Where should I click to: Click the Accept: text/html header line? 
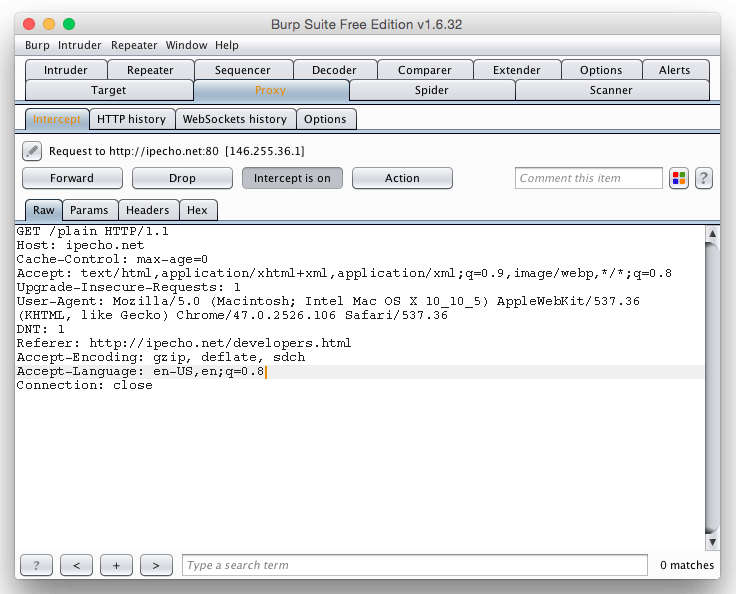(344, 273)
